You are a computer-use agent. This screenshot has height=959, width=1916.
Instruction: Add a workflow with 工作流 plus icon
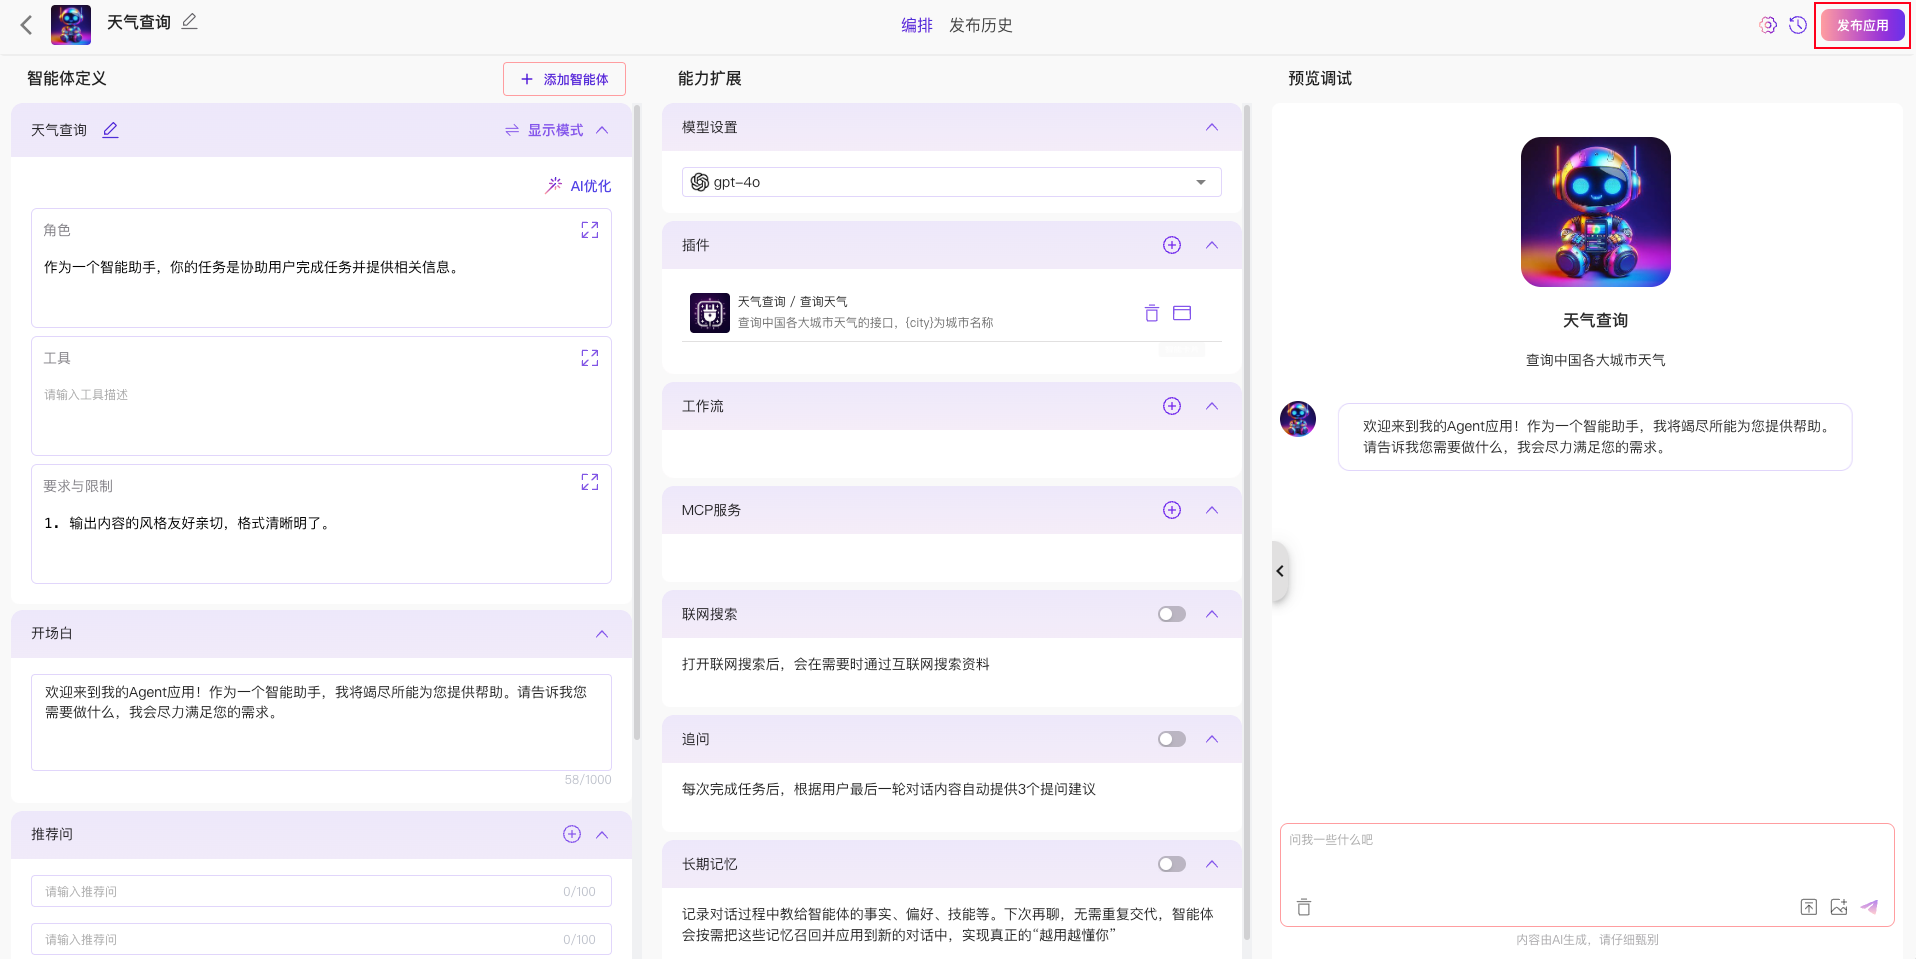click(x=1172, y=406)
